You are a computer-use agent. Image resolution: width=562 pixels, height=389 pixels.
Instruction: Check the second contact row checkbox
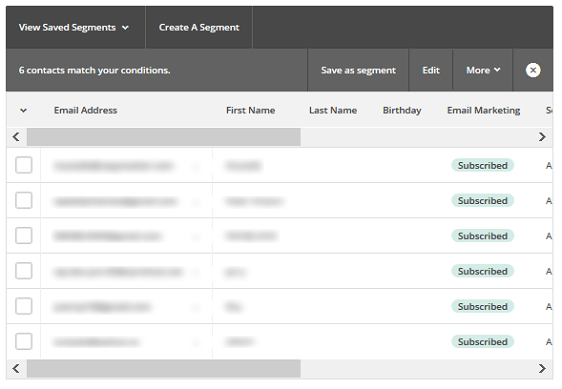point(24,200)
